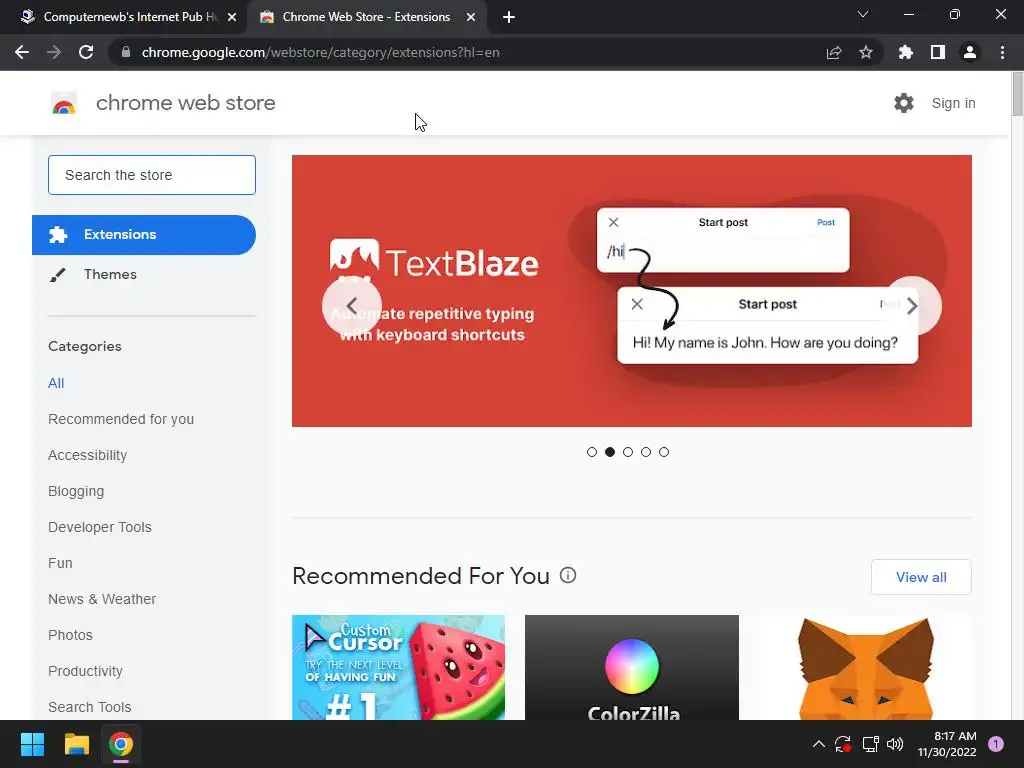The width and height of the screenshot is (1024, 768).
Task: Bookmark this tab with the star icon
Action: coord(866,52)
